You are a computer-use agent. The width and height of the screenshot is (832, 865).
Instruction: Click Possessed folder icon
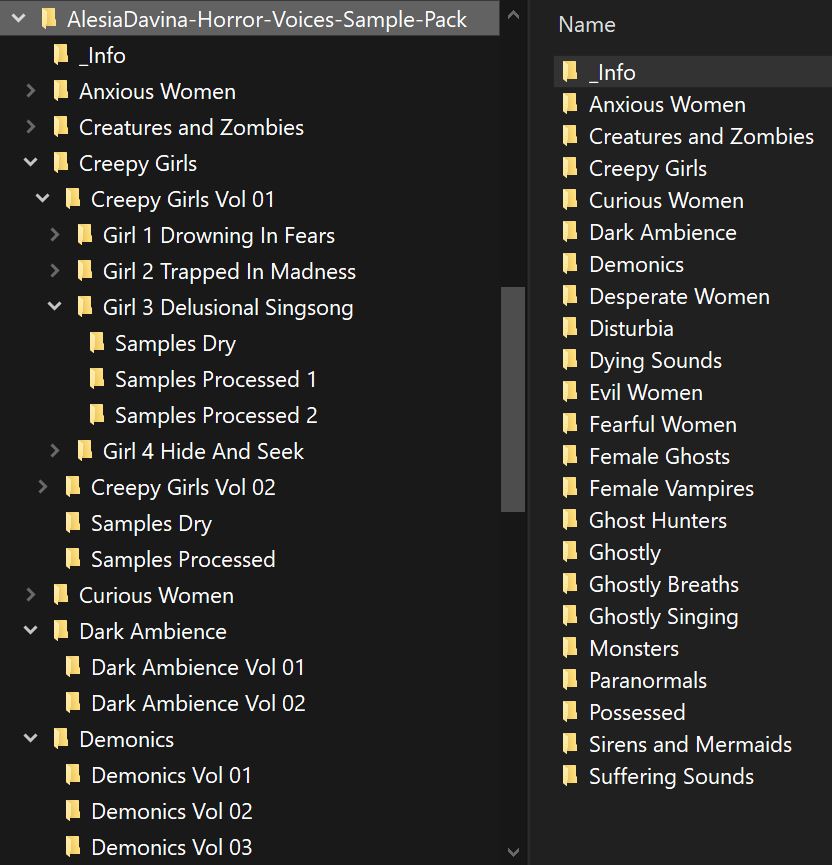(570, 711)
